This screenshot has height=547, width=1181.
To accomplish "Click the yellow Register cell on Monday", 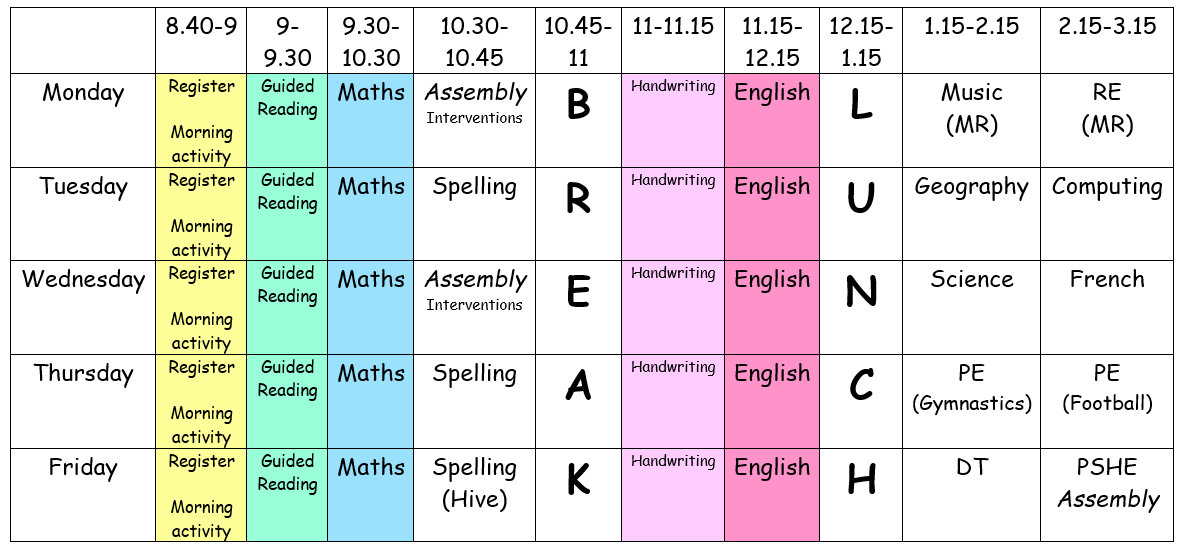I will pos(201,120).
